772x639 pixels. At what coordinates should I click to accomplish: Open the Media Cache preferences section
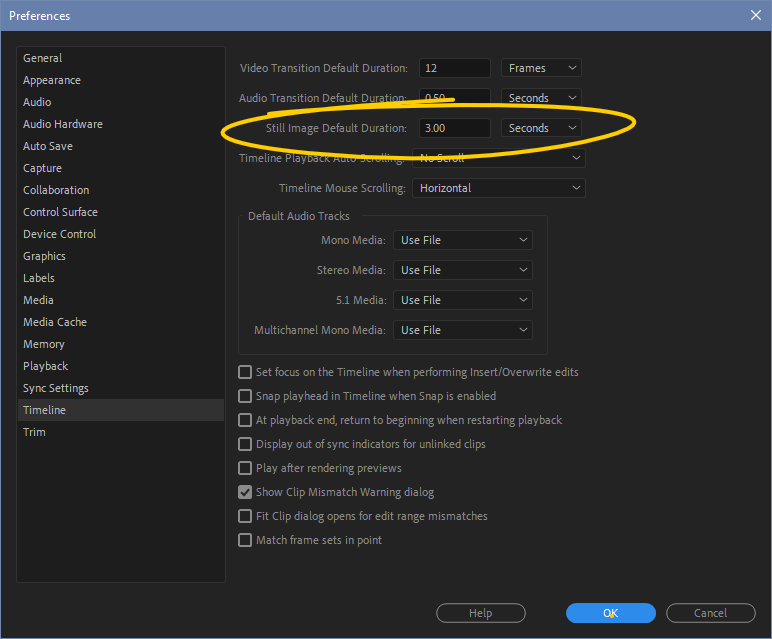pyautogui.click(x=55, y=322)
